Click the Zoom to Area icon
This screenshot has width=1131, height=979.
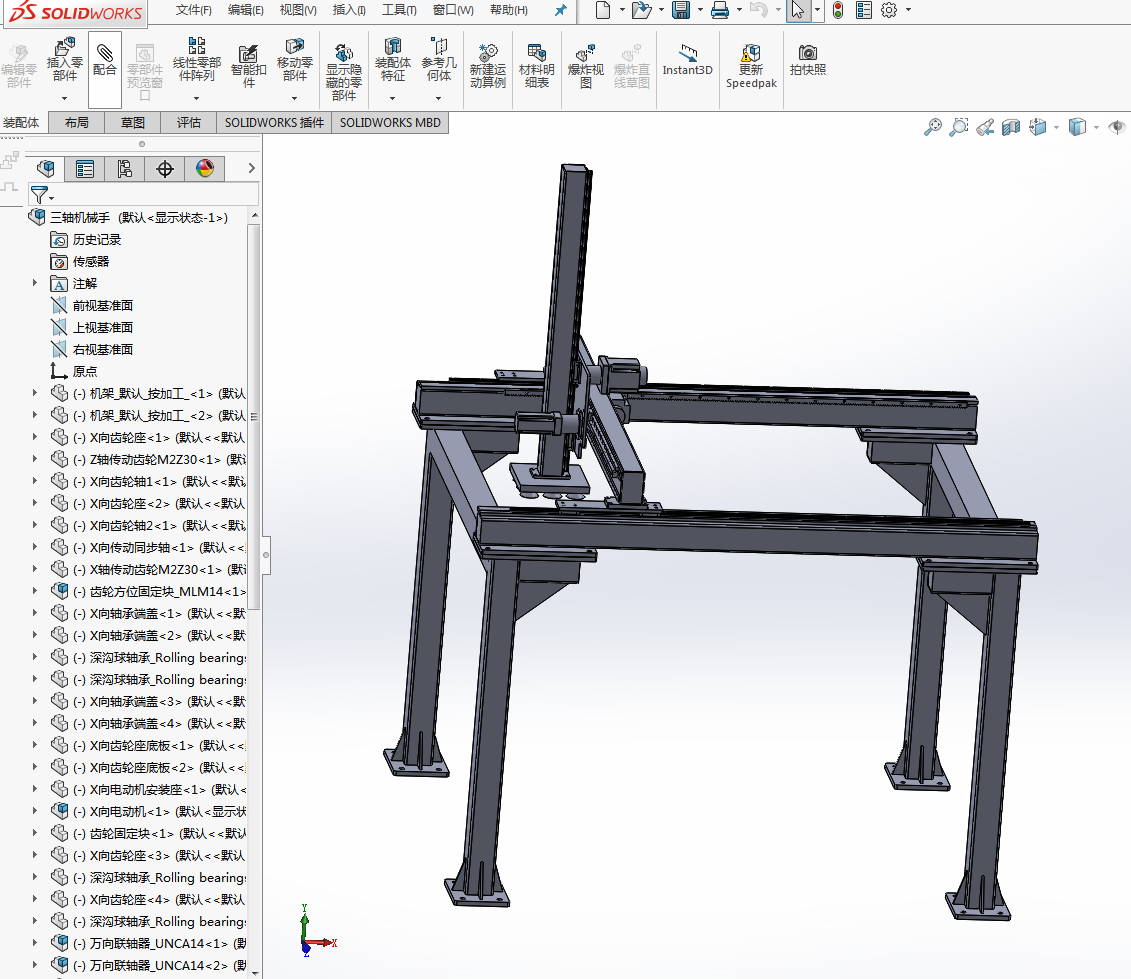pos(959,128)
